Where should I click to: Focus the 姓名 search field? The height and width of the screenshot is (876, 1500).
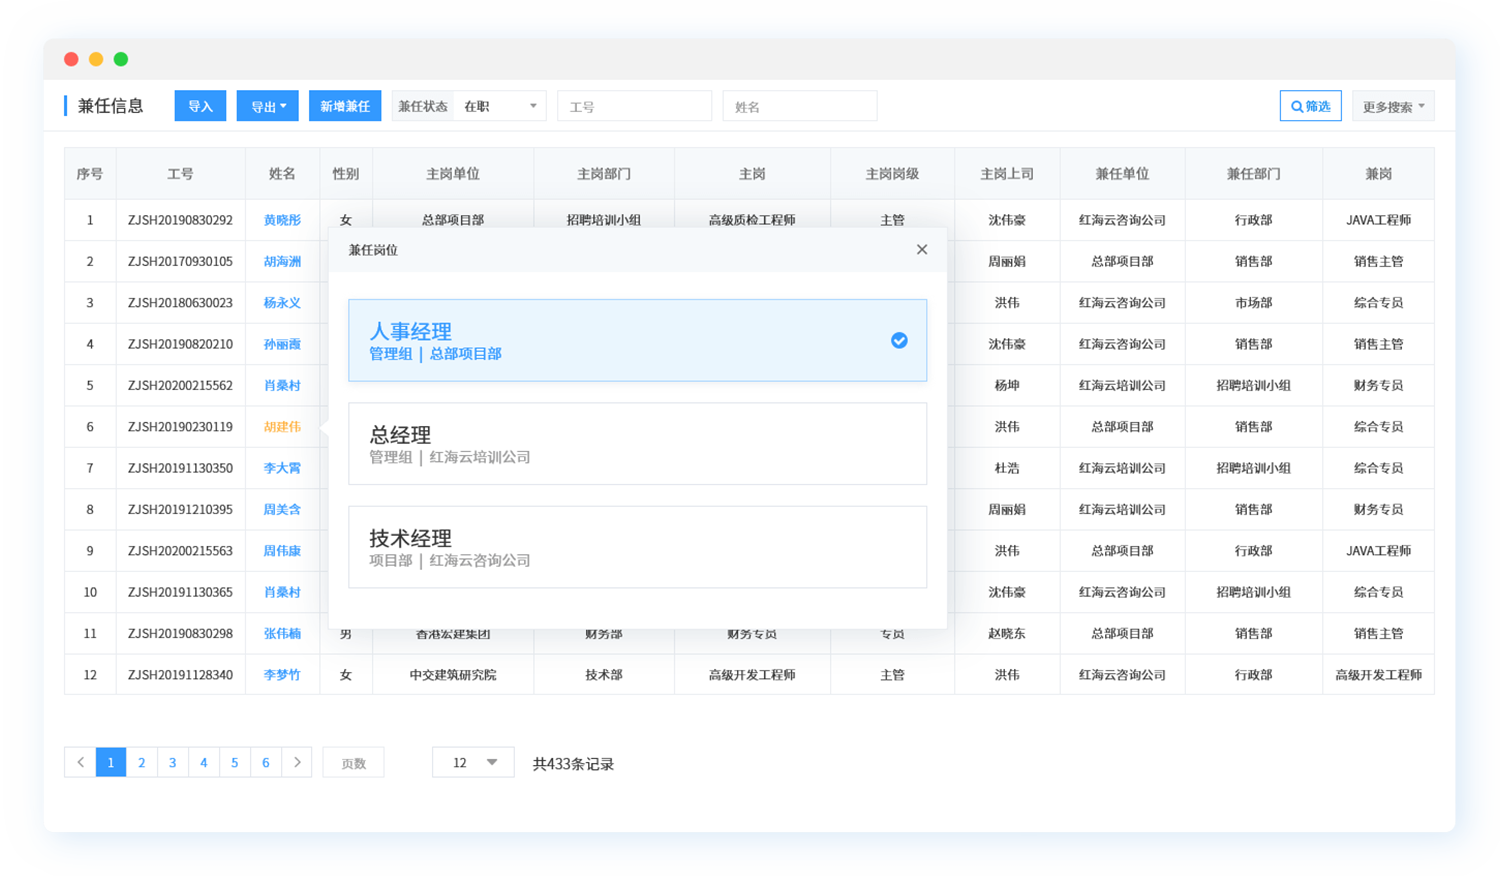[800, 106]
